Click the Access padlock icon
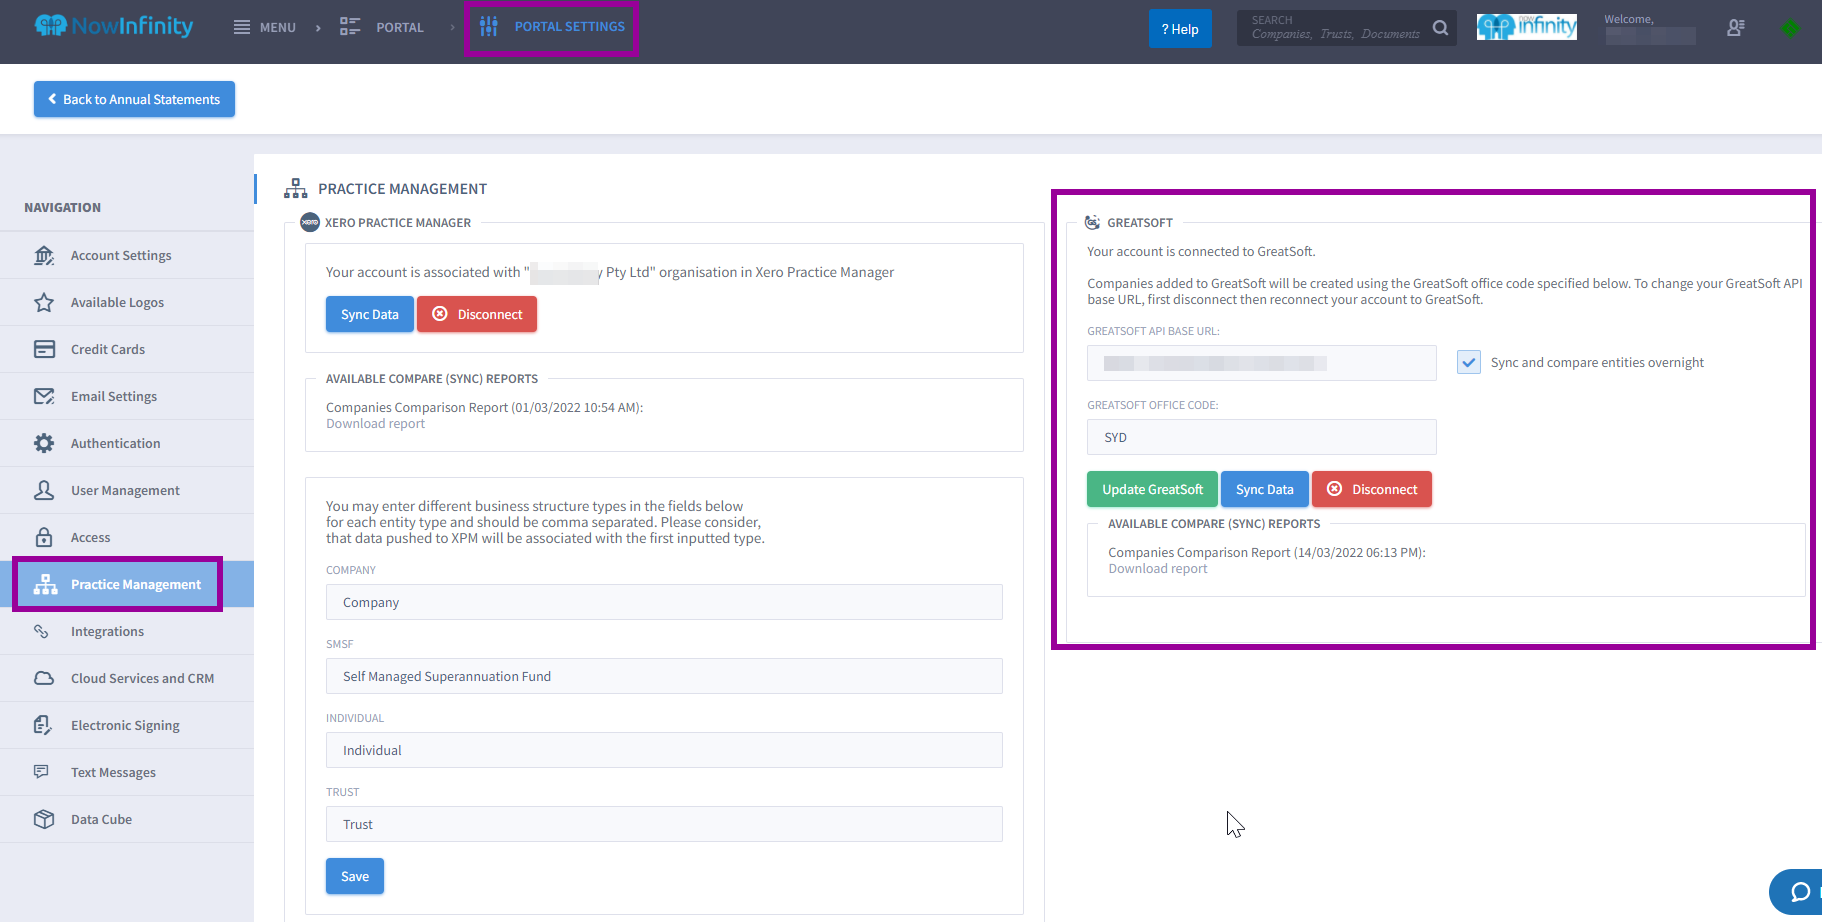Screen dimensions: 1822x922 coord(44,537)
